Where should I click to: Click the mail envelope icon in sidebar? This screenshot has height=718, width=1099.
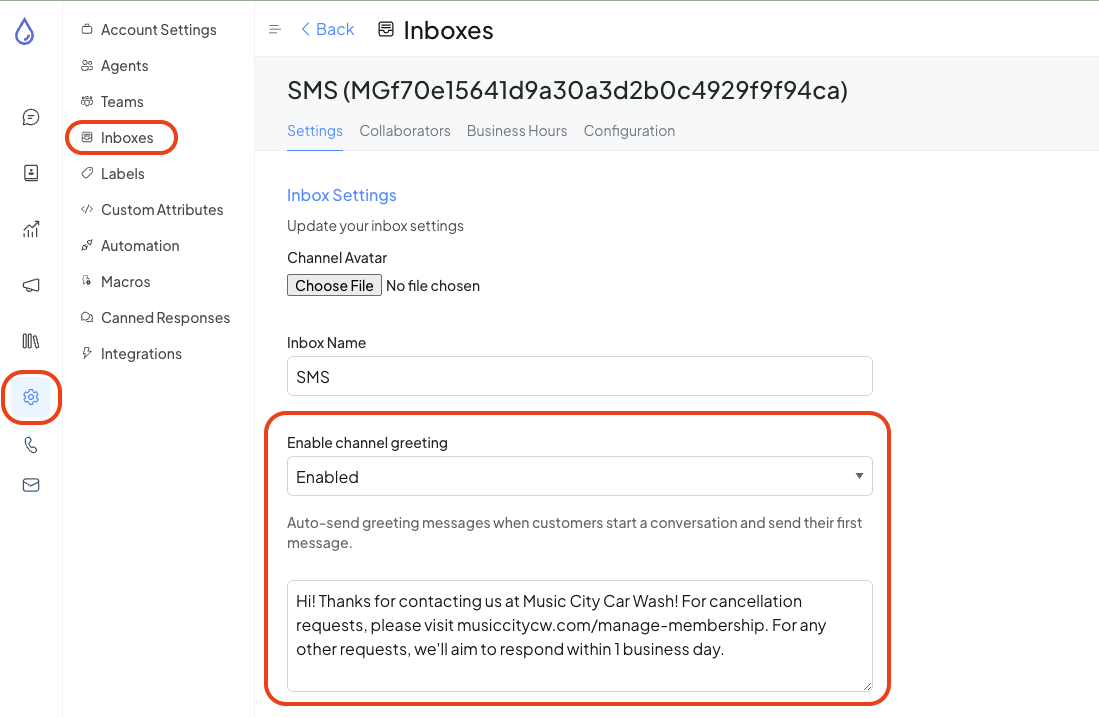tap(31, 485)
